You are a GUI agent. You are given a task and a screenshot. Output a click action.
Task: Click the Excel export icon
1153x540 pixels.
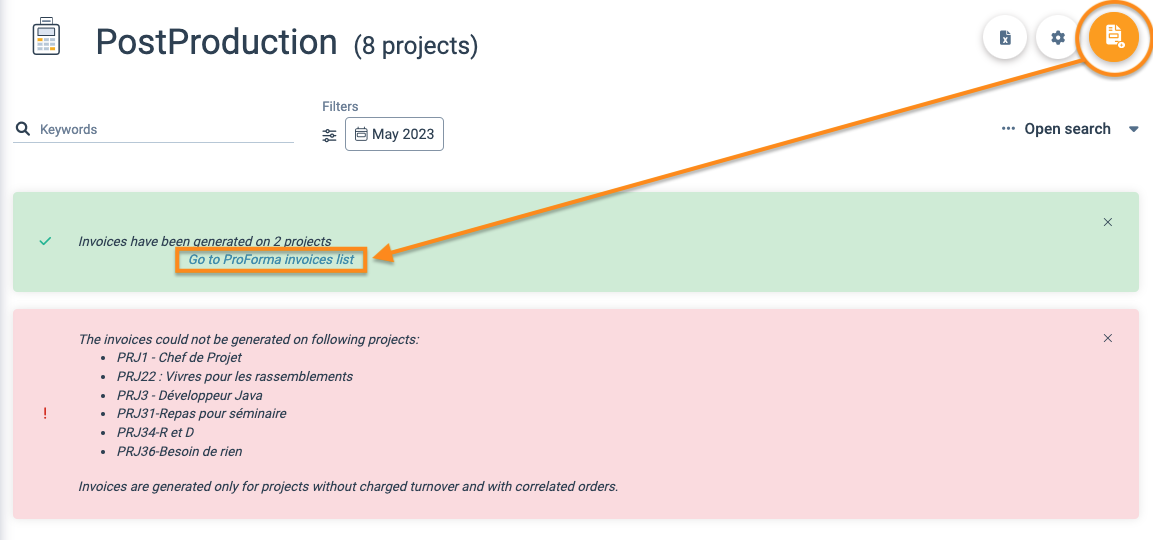click(x=1004, y=37)
